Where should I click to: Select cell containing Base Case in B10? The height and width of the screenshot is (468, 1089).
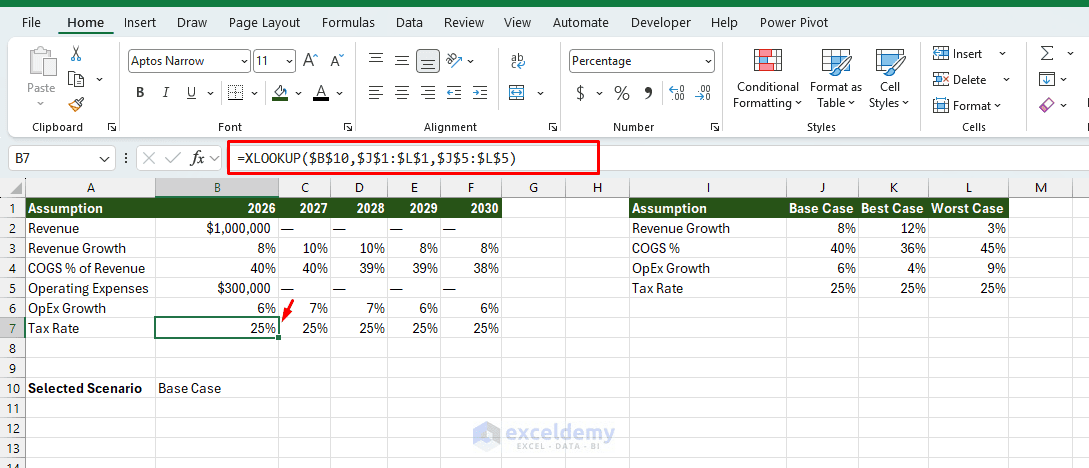coord(217,388)
